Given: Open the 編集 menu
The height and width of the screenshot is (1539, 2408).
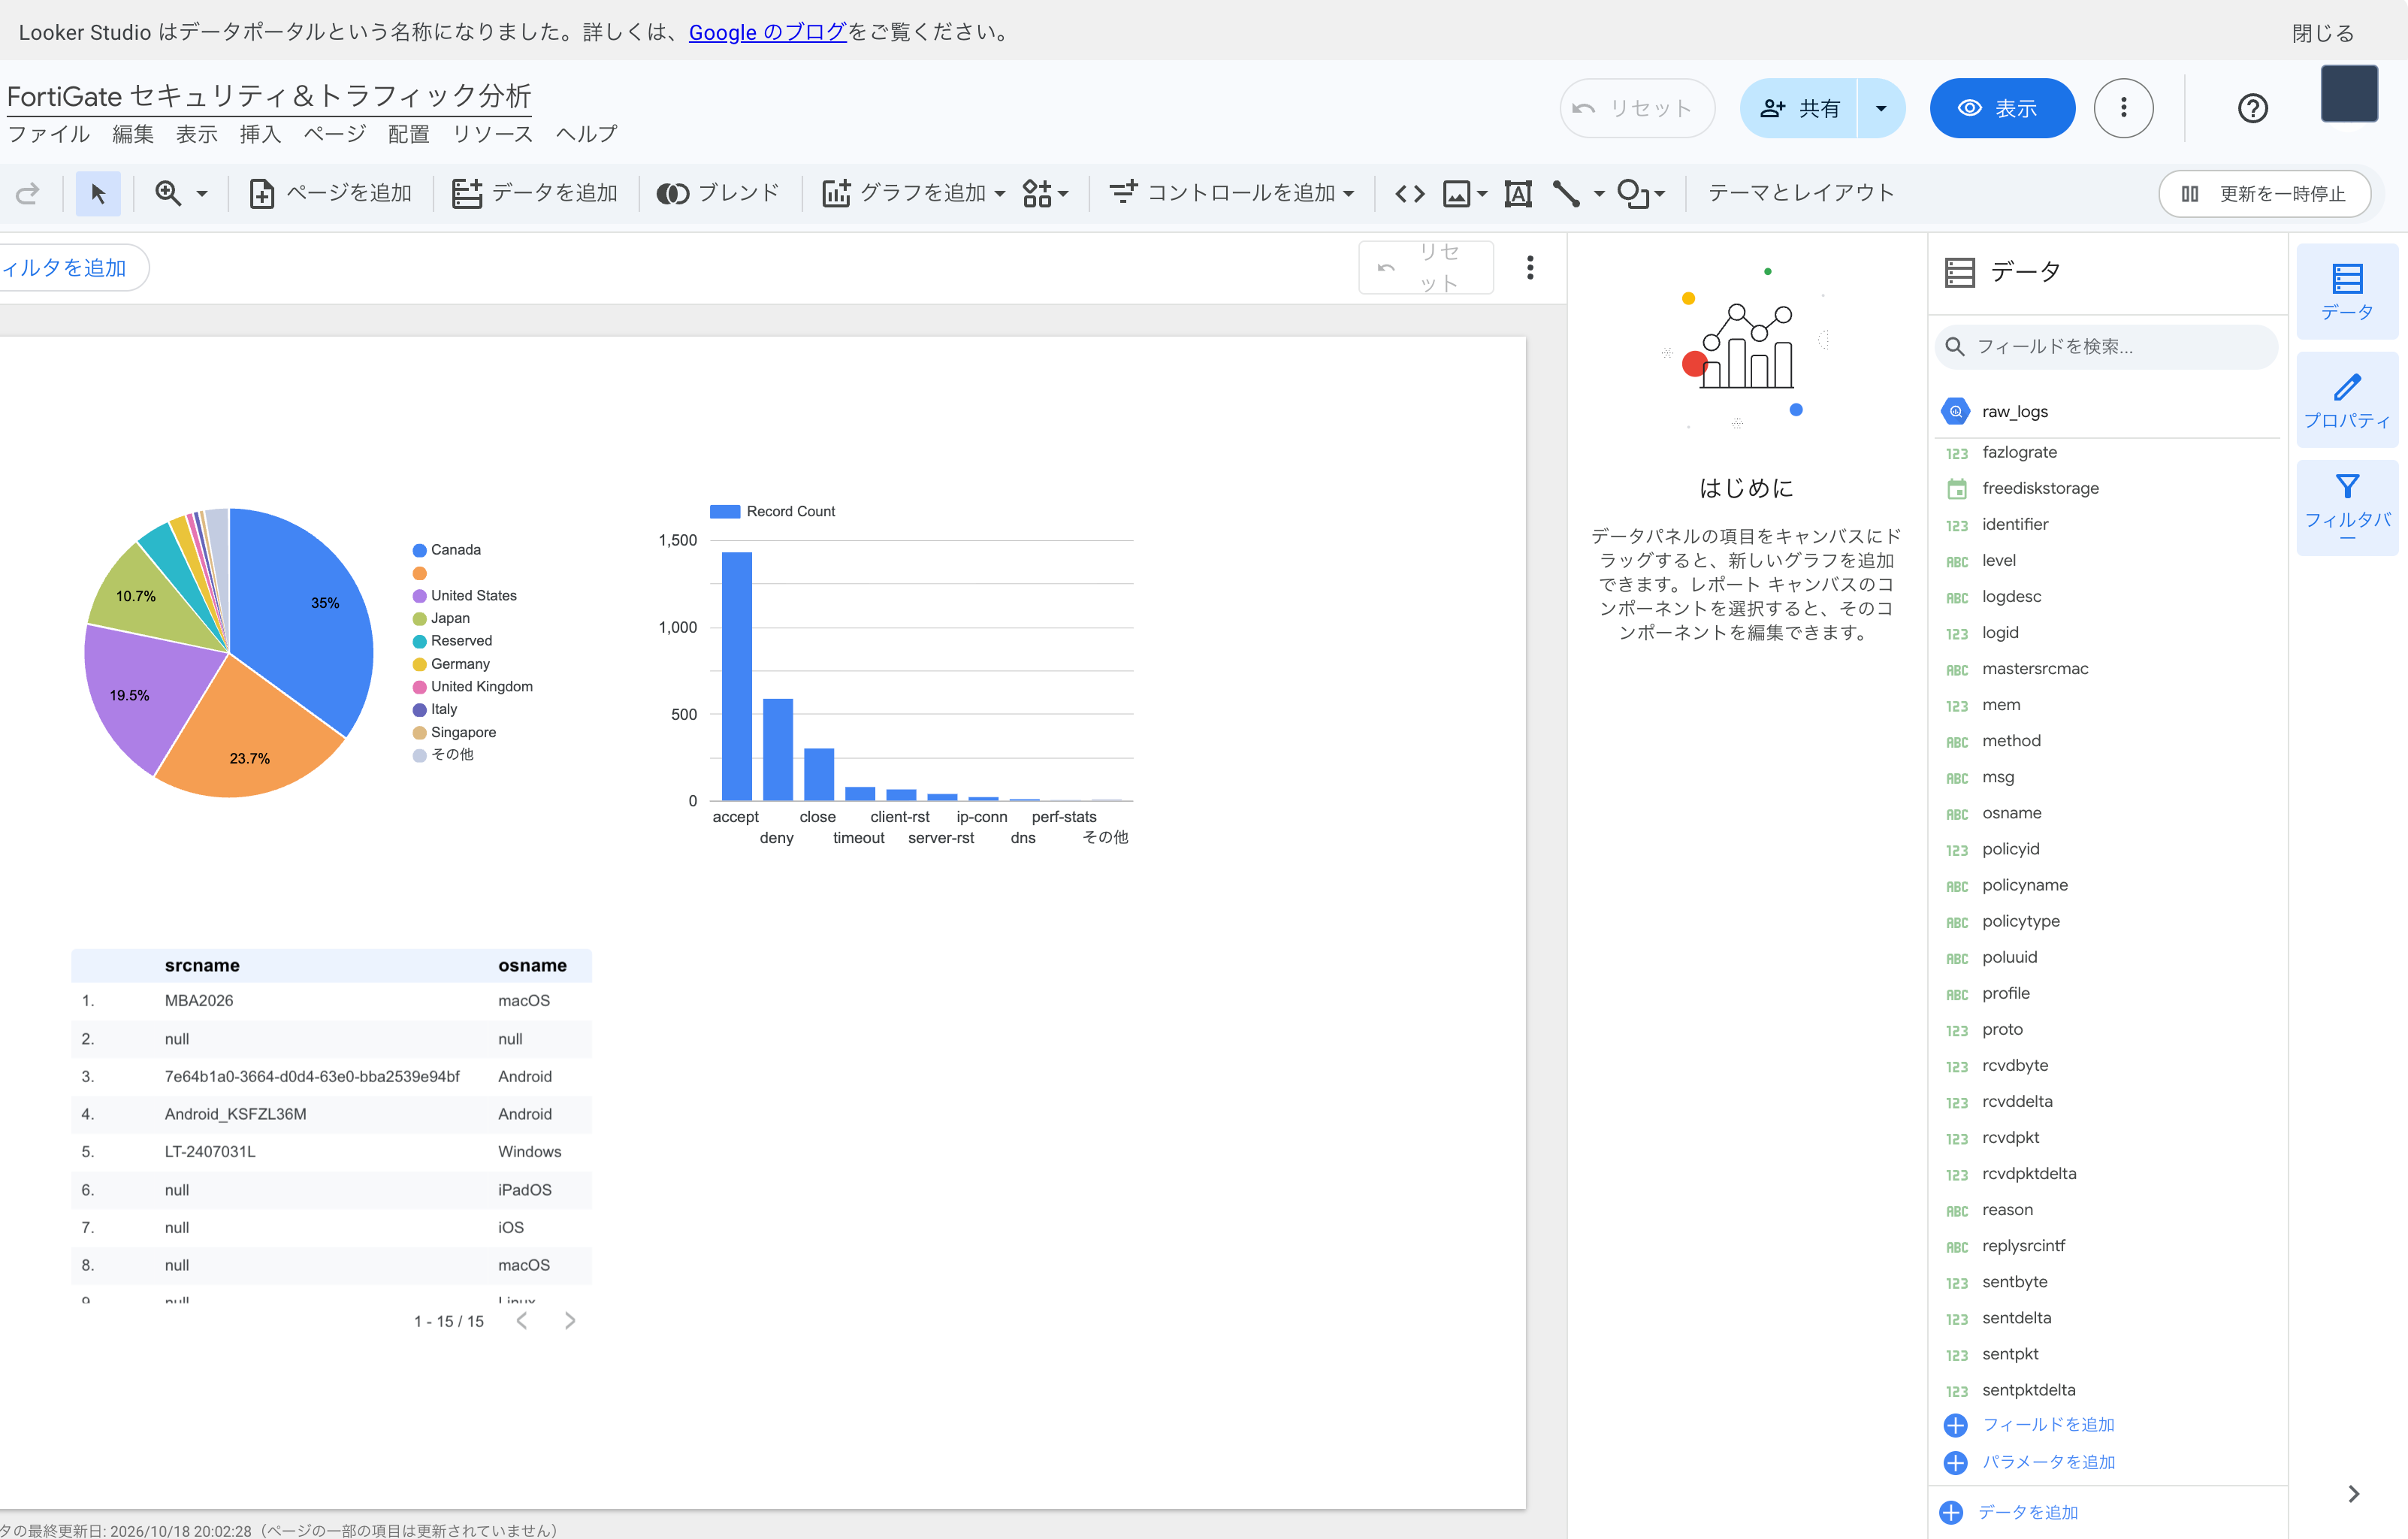Looking at the screenshot, I should point(133,134).
